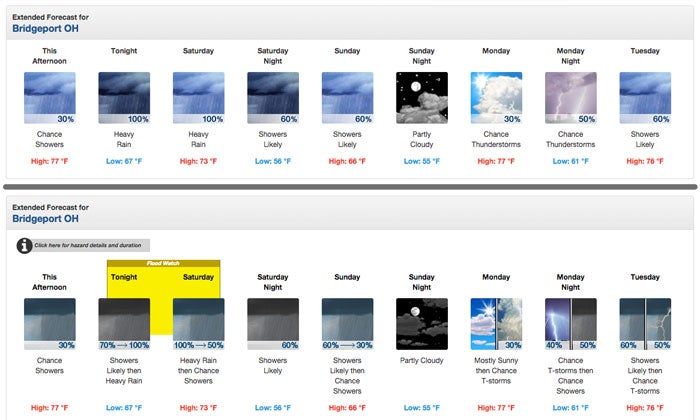700x420 pixels.
Task: Click the Tuesday showers likely icon in upper forecast
Action: pos(645,98)
